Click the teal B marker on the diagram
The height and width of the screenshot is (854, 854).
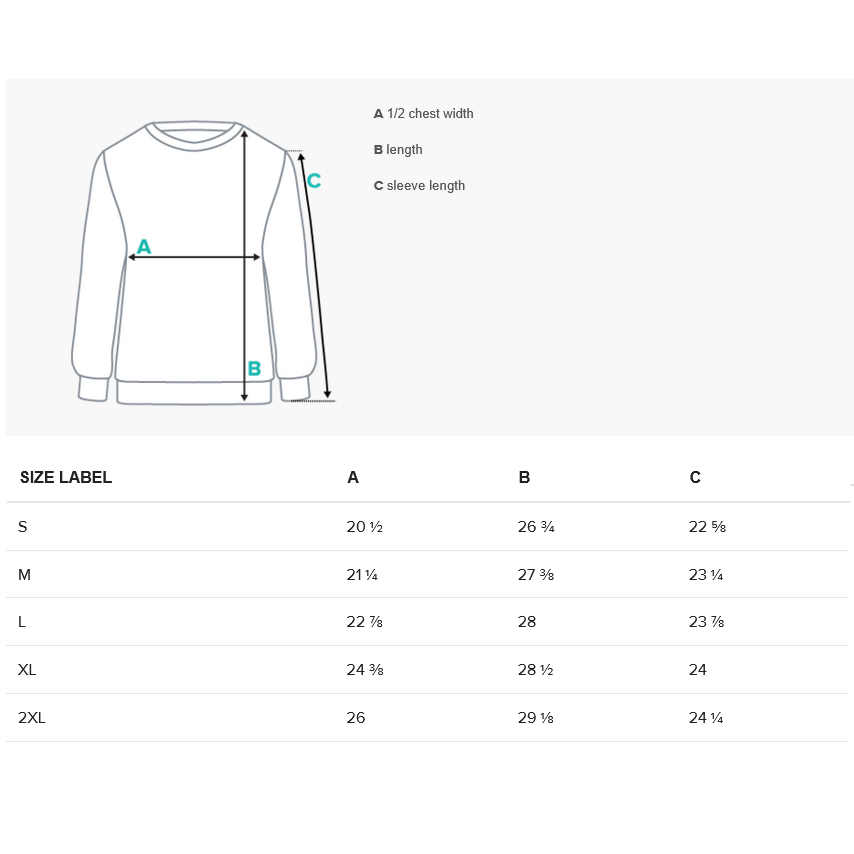[x=254, y=369]
